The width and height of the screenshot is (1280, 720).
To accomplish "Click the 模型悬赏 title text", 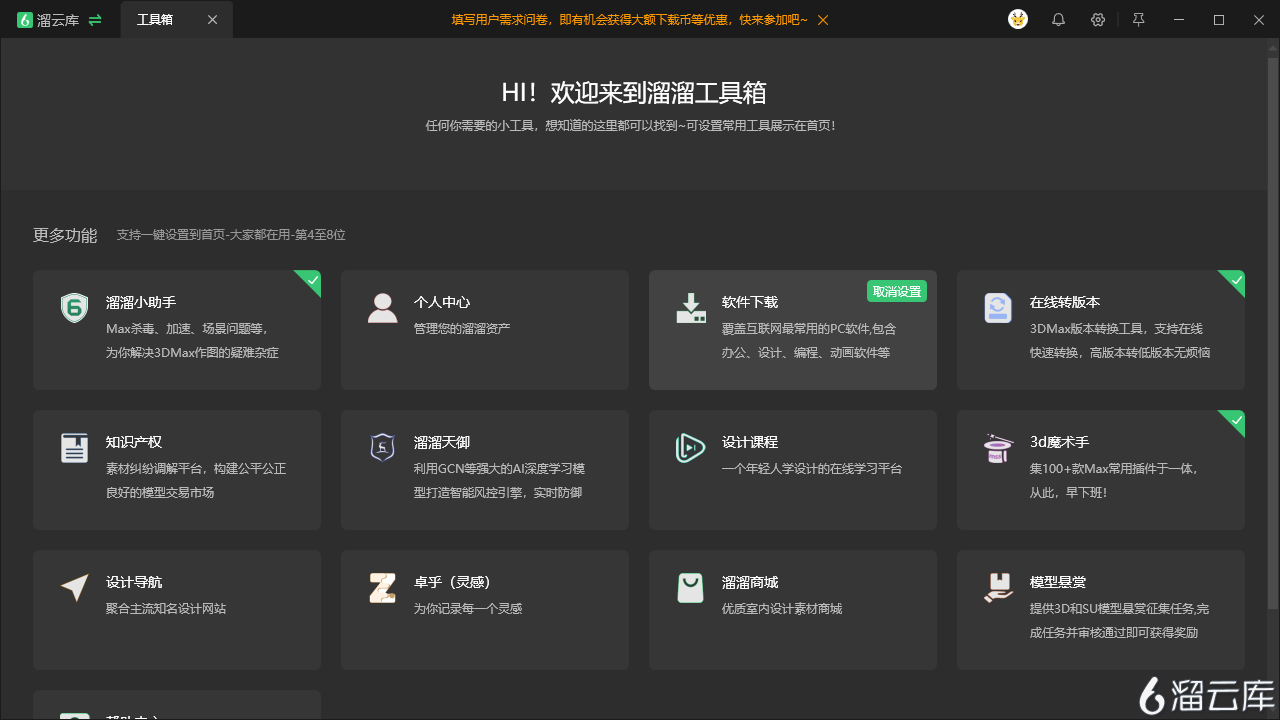I will click(x=1058, y=582).
